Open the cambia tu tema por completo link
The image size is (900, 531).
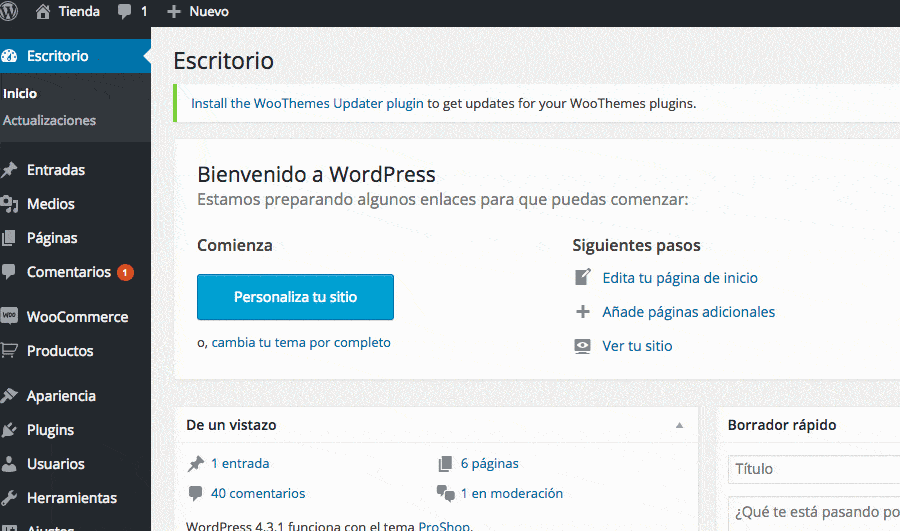(301, 343)
